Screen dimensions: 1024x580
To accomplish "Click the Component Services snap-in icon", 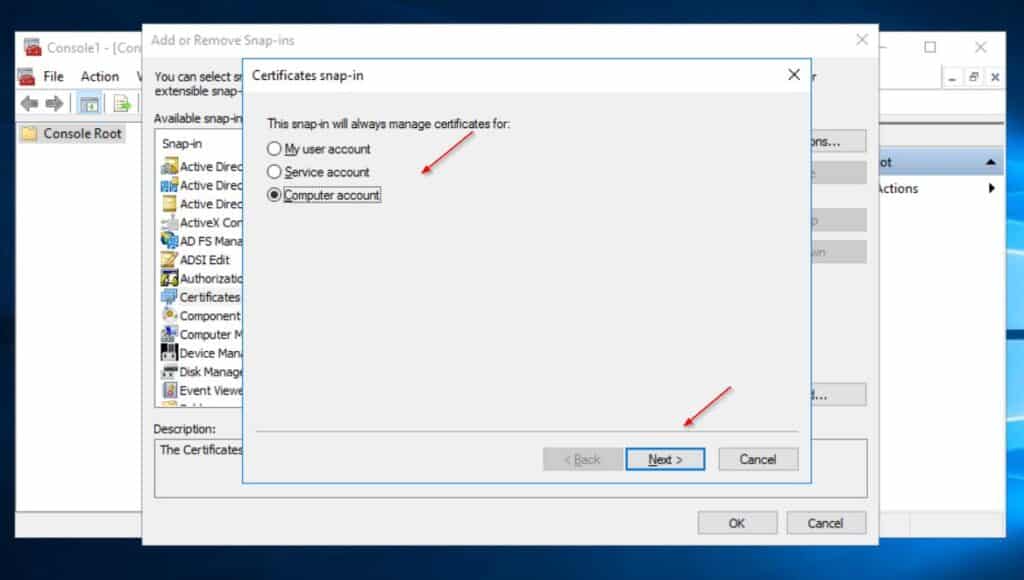I will pos(169,315).
